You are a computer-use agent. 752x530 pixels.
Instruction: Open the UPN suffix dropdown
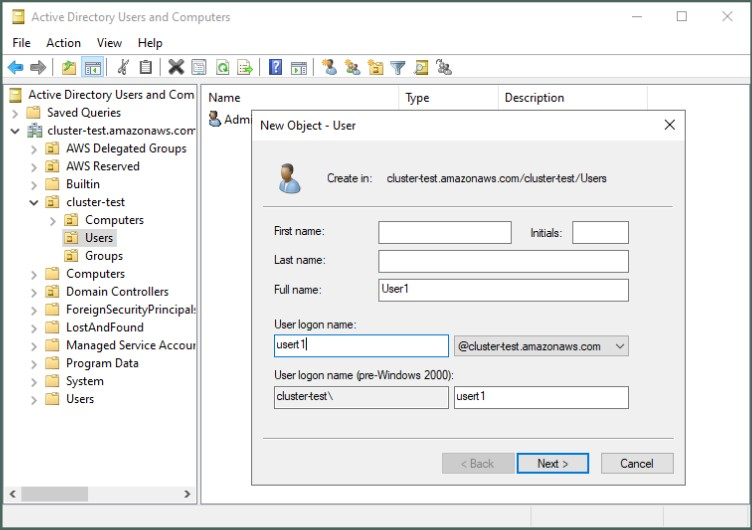pyautogui.click(x=541, y=346)
